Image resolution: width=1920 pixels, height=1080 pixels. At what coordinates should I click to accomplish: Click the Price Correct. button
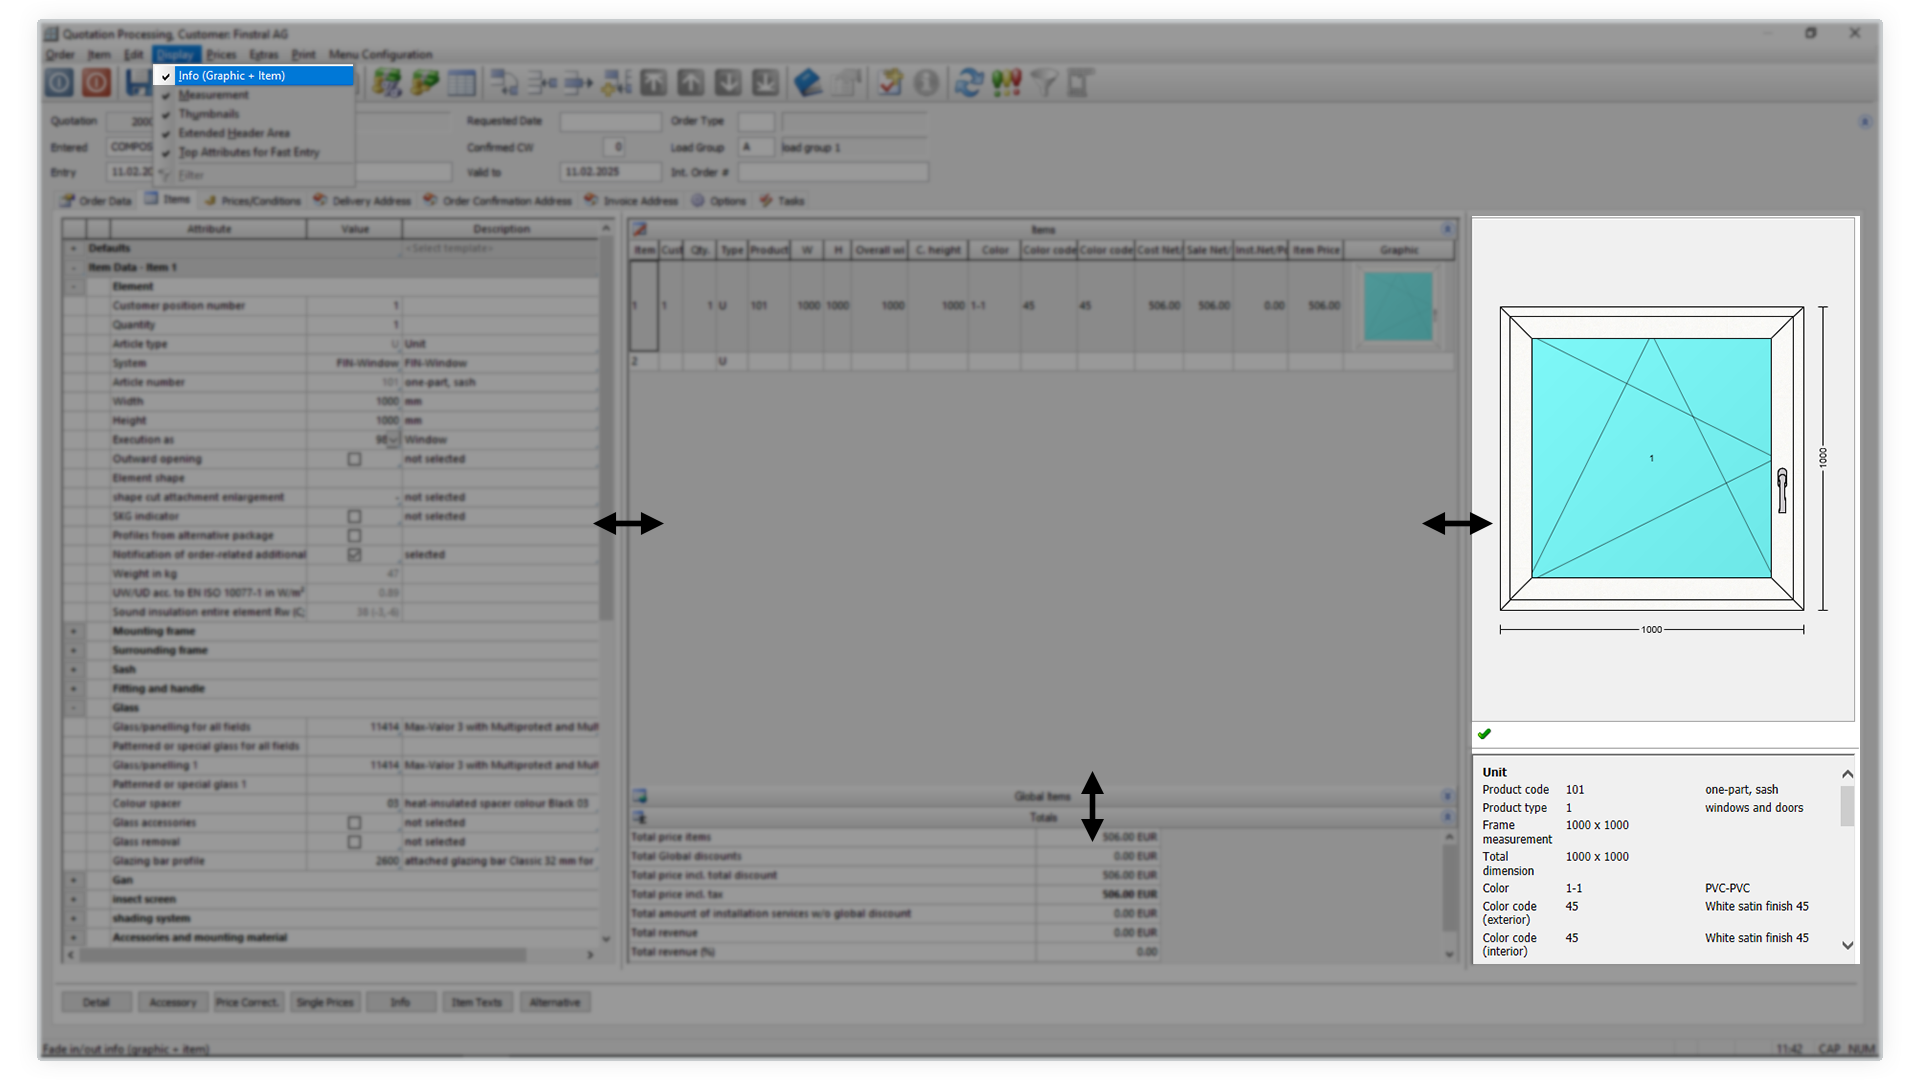tap(249, 1002)
